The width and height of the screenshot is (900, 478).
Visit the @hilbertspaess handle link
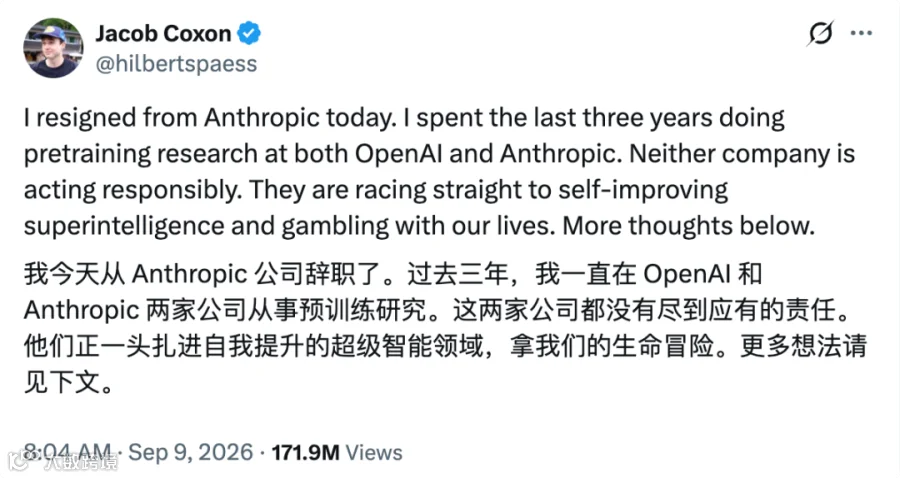pos(176,64)
